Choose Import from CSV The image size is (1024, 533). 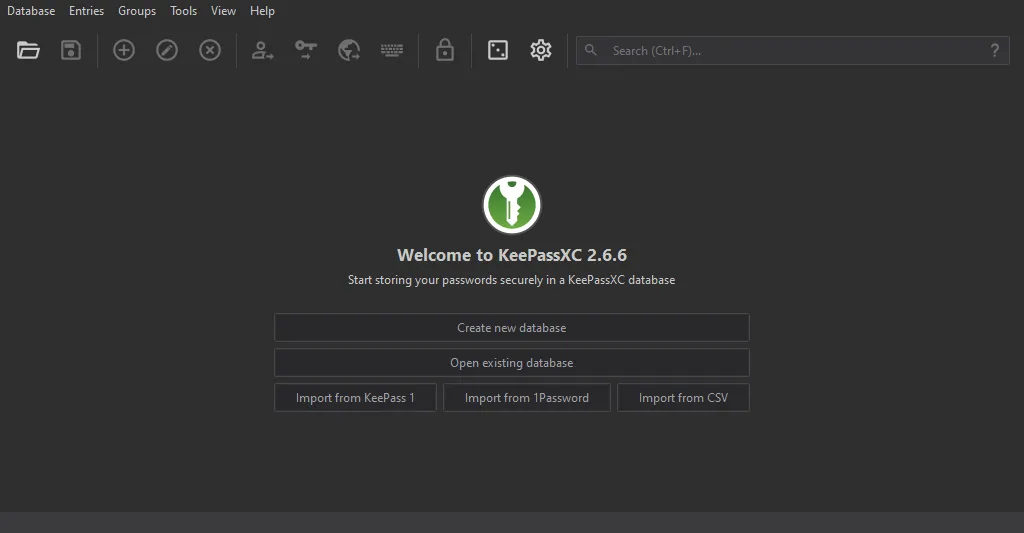point(683,398)
